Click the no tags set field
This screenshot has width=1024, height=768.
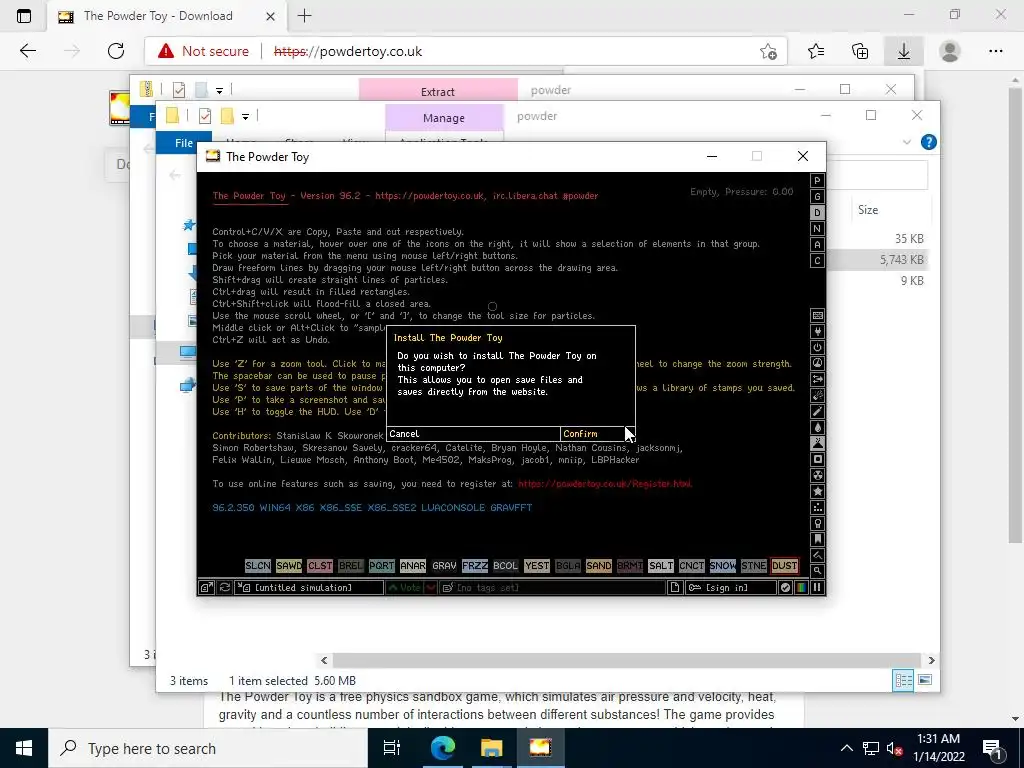(x=552, y=587)
